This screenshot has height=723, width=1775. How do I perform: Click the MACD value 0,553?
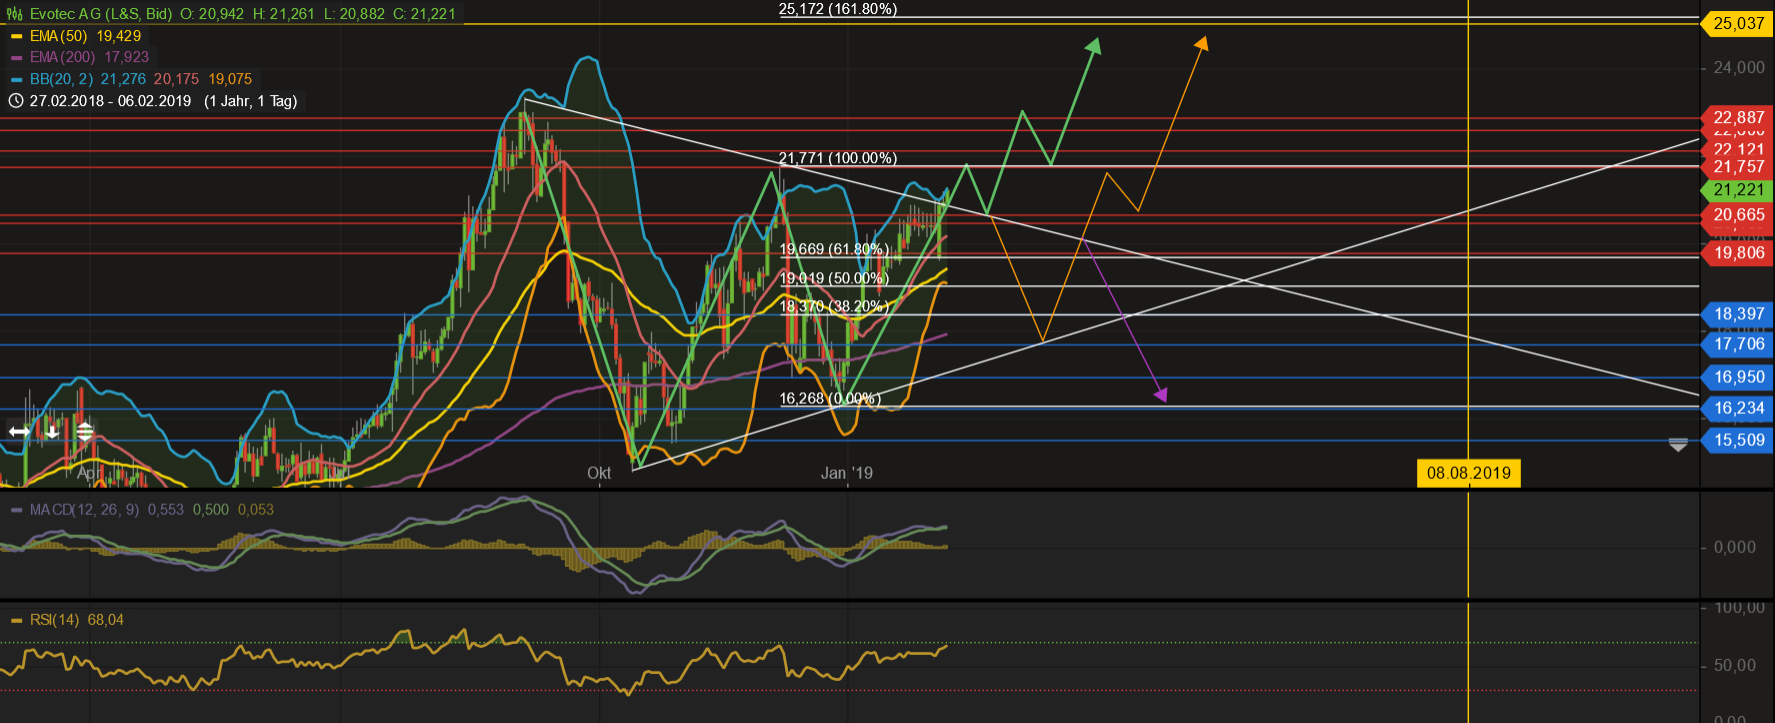(166, 510)
